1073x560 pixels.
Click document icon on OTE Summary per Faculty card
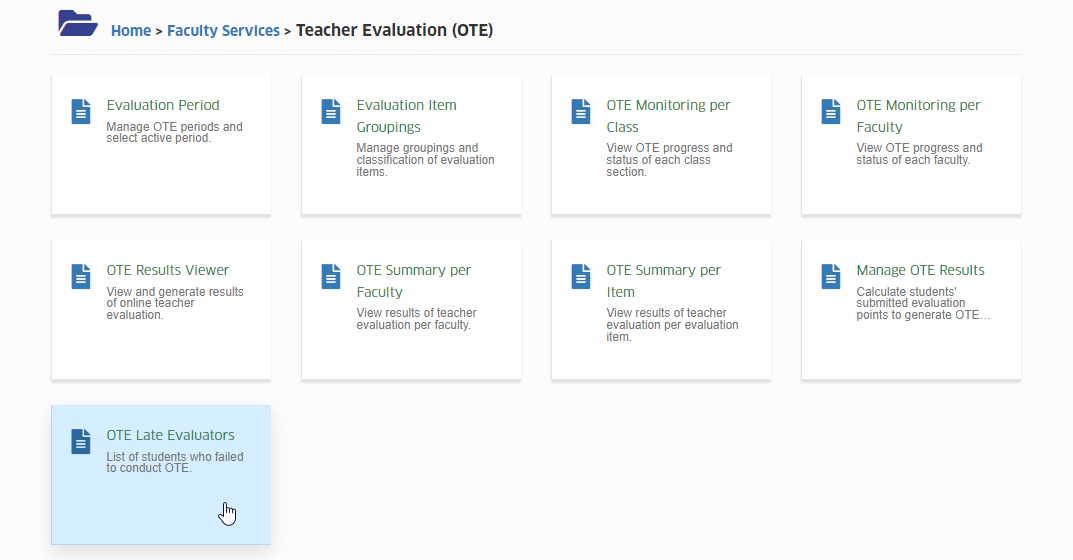(331, 277)
